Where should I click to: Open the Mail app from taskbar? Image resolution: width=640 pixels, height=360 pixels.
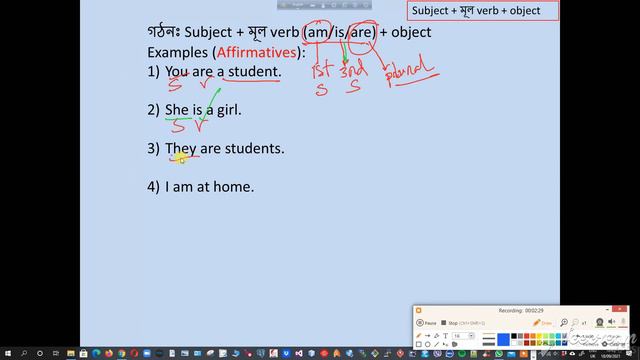(511, 353)
